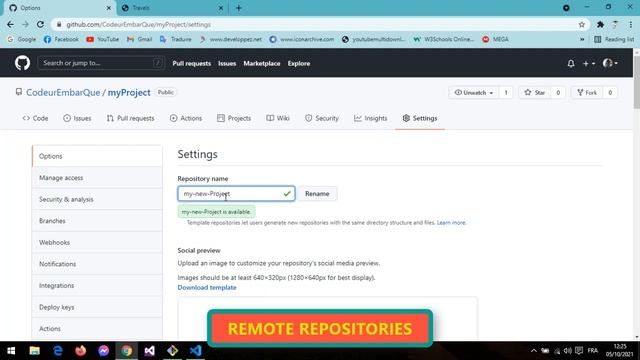The image size is (640, 360).
Task: Click the browser back arrow
Action: (x=10, y=24)
